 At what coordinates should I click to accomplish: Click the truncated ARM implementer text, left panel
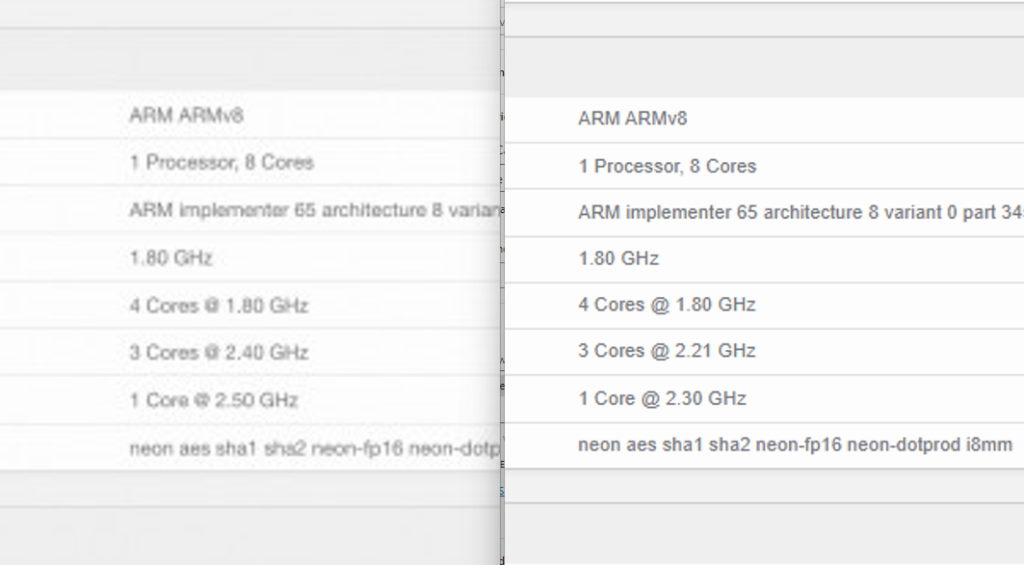tap(312, 210)
